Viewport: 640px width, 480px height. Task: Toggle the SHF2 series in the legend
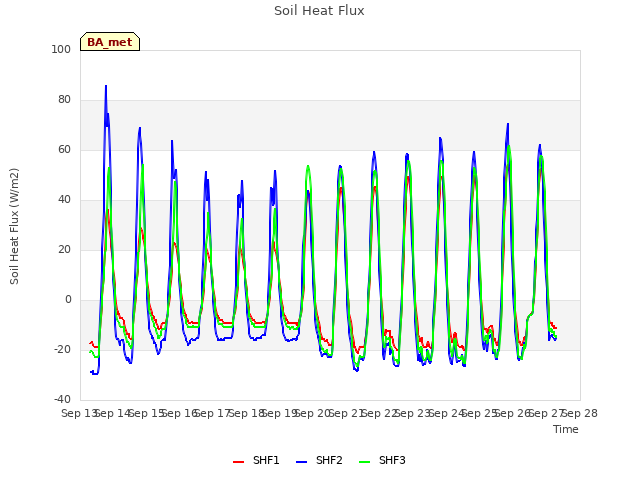(x=319, y=460)
